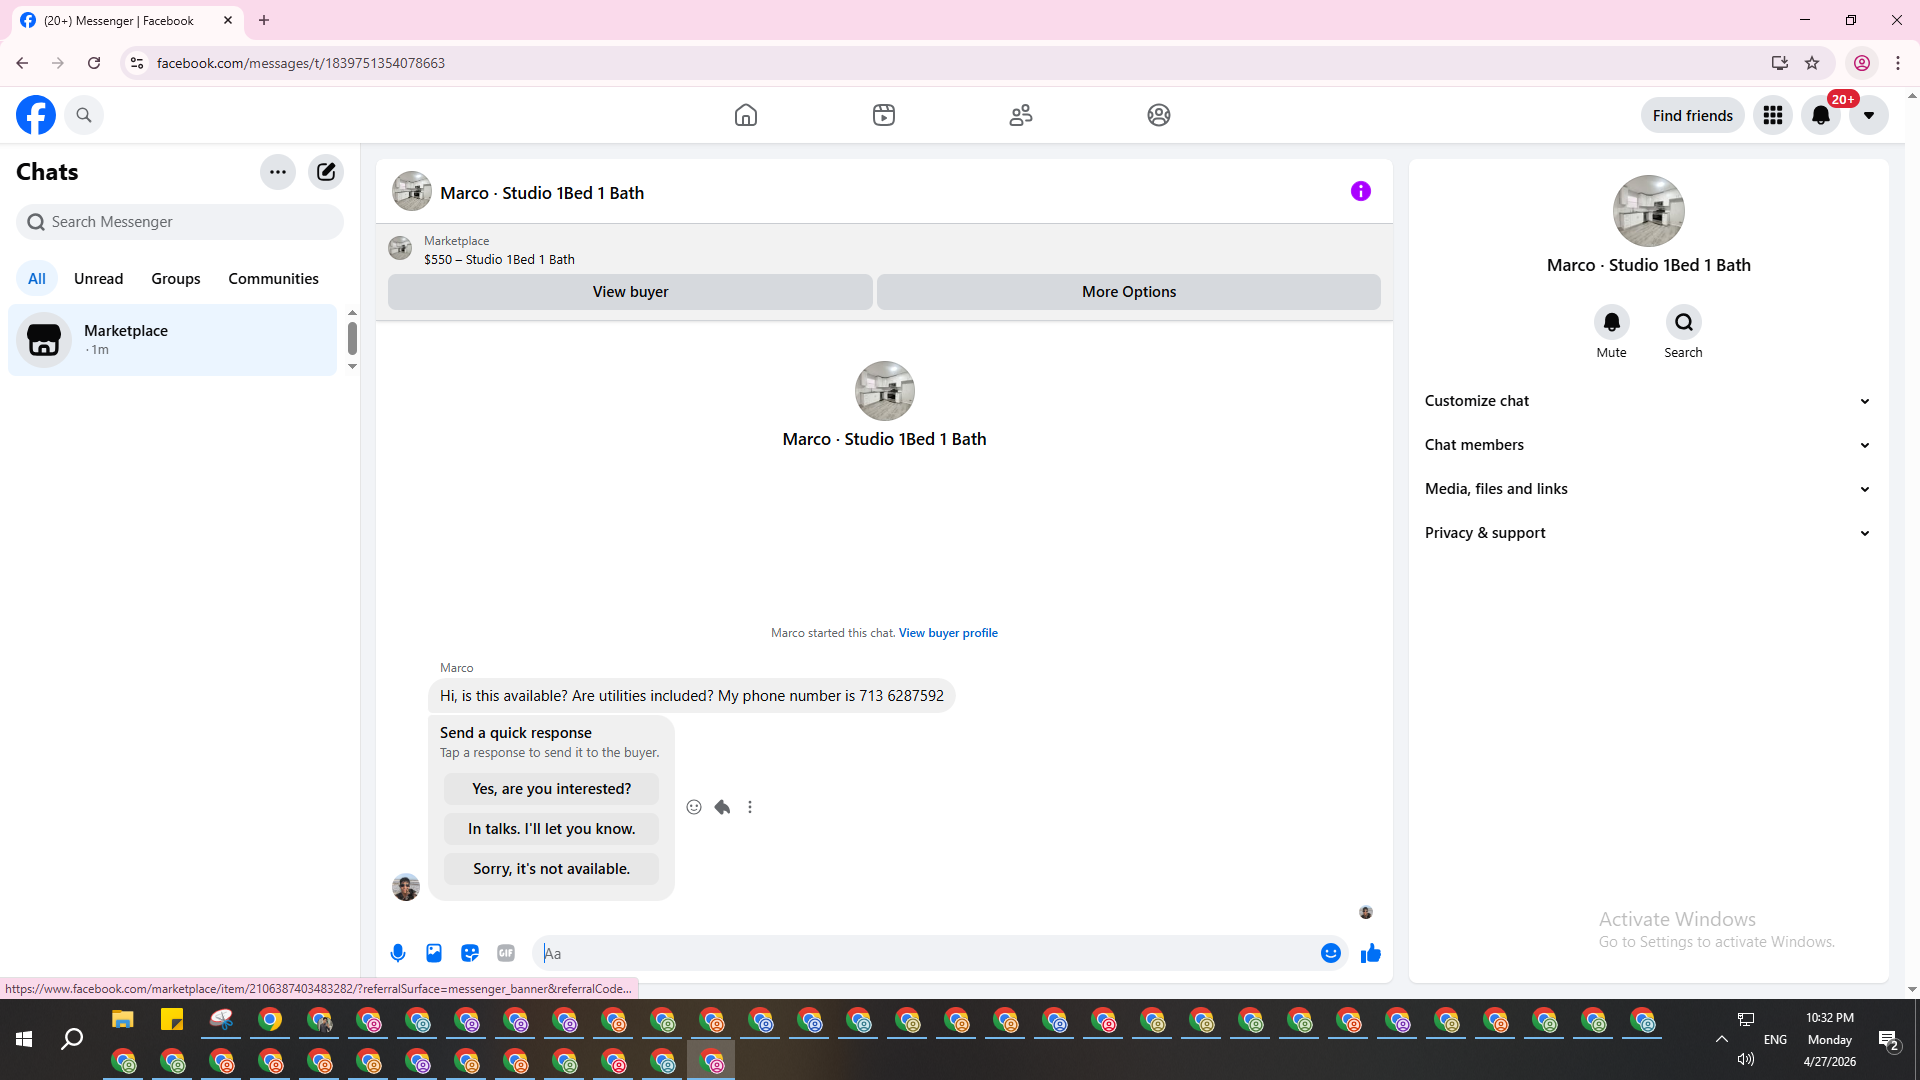Expand Media, files and links section
The width and height of the screenshot is (1920, 1080).
pyautogui.click(x=1648, y=489)
